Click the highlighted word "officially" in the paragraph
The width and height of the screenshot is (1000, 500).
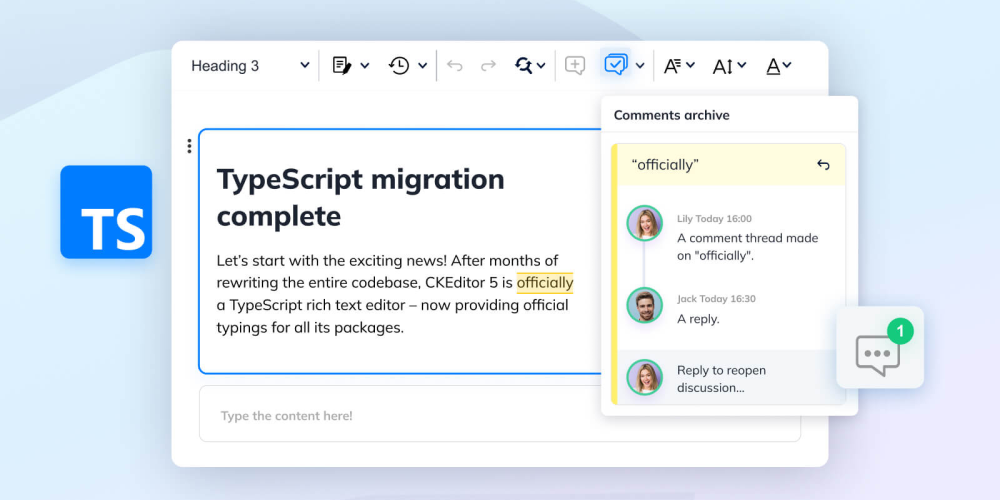(545, 281)
